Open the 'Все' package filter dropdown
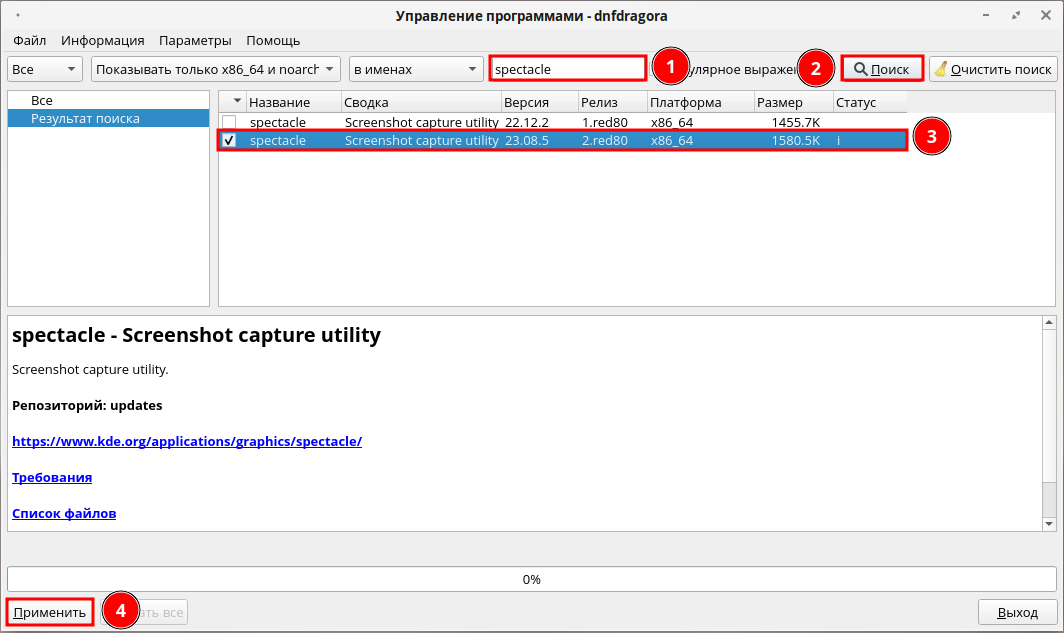The height and width of the screenshot is (633, 1064). coord(45,69)
